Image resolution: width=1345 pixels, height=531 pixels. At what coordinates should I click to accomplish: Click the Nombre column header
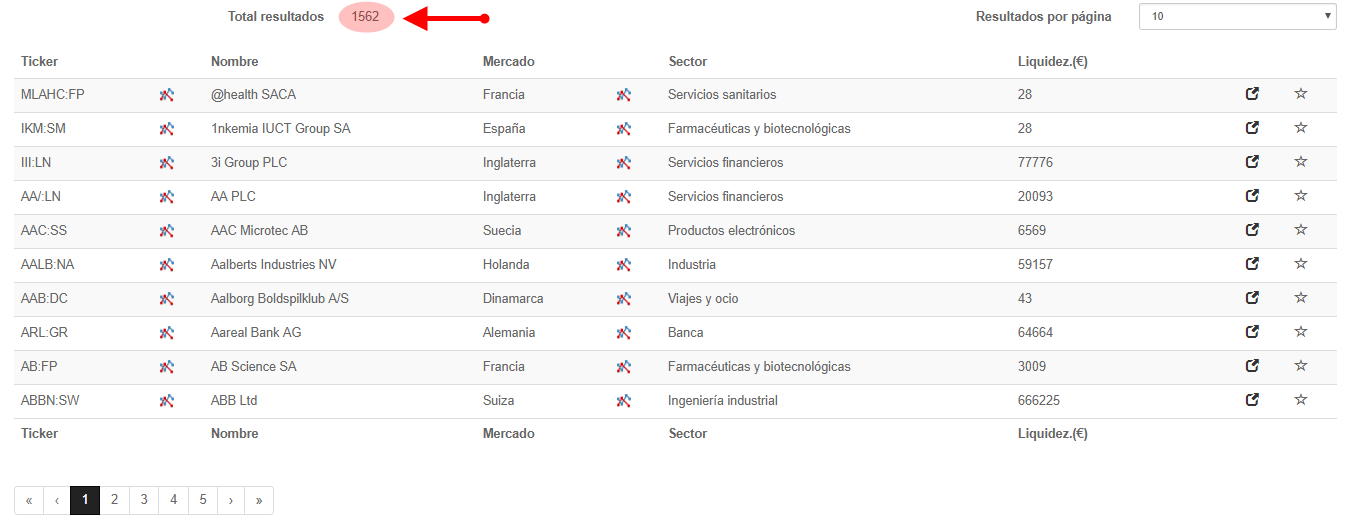point(235,61)
